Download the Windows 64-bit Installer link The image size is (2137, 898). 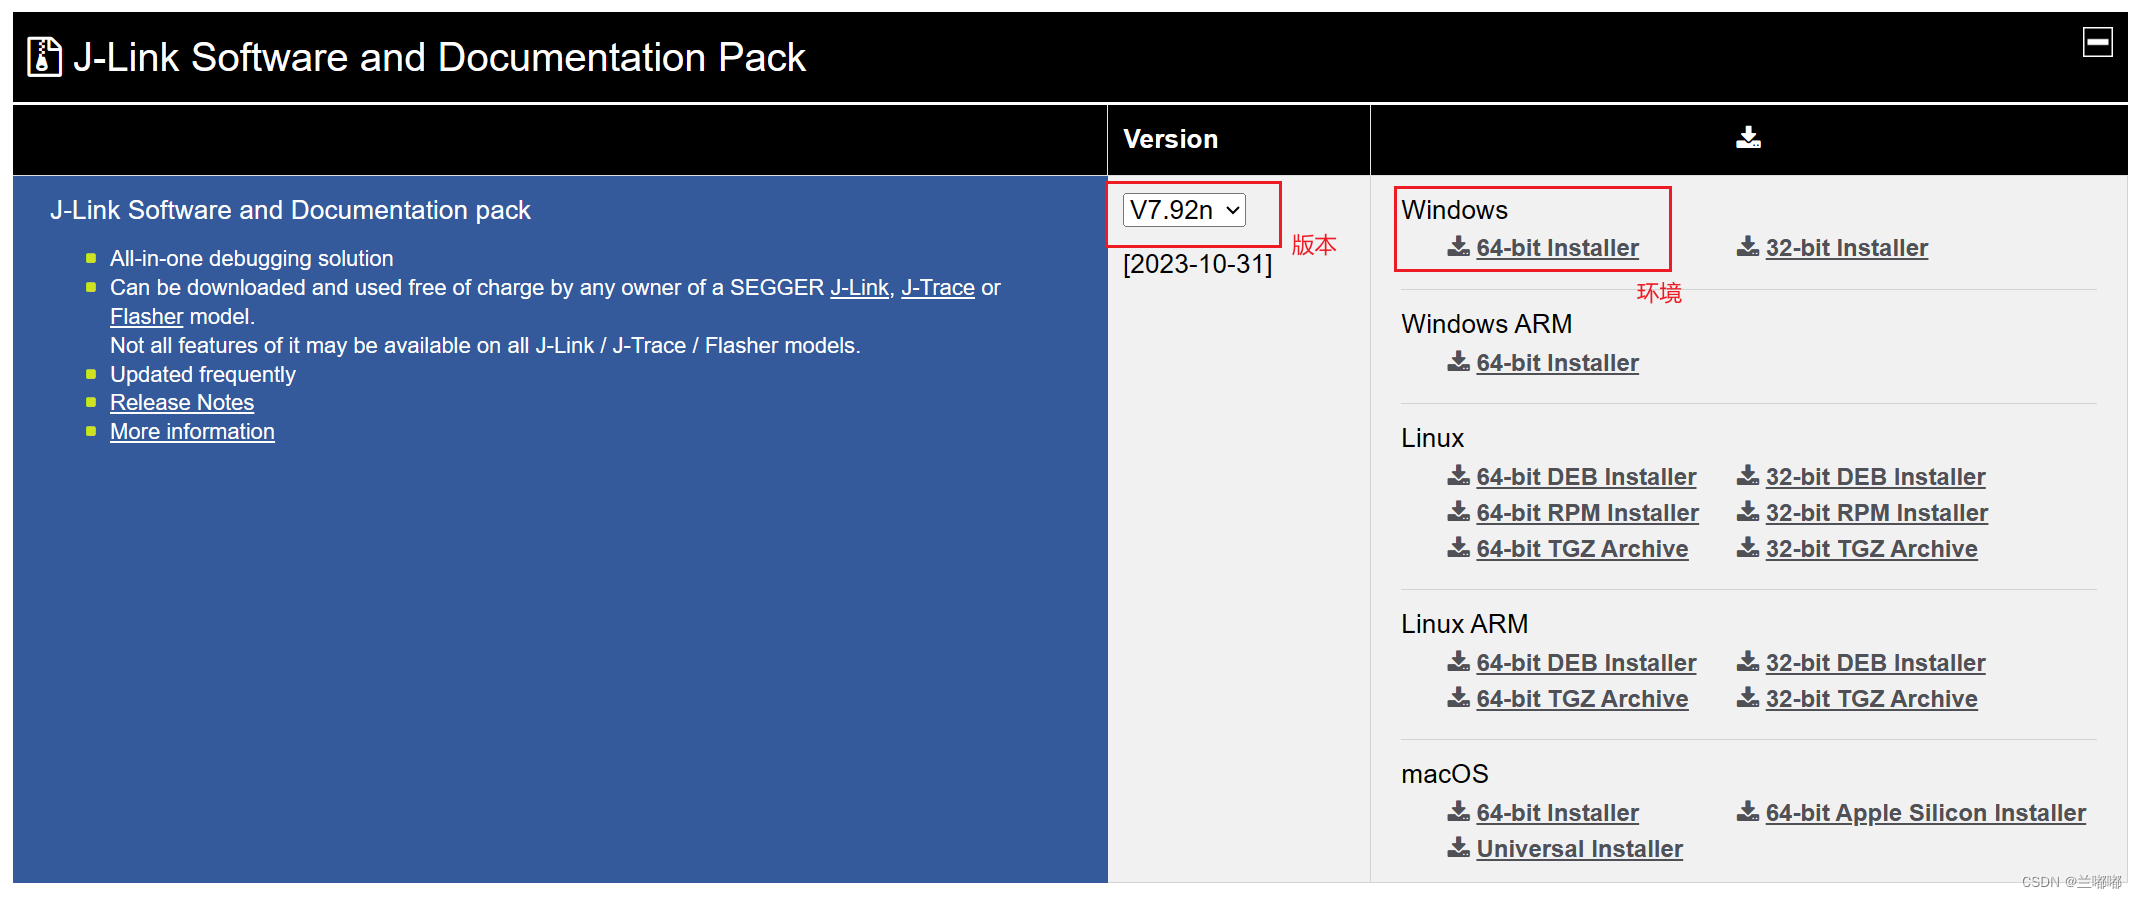pos(1557,248)
